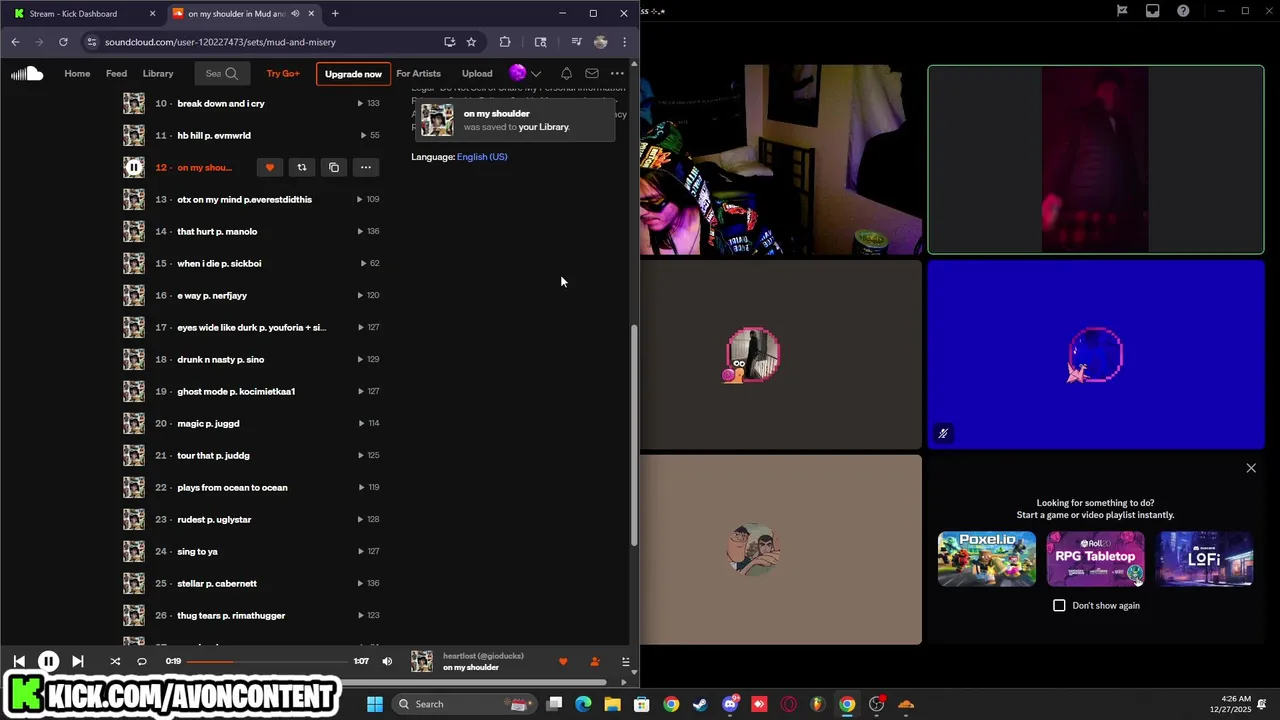Open SoundCloud messages envelope
The height and width of the screenshot is (720, 1280).
(x=592, y=73)
